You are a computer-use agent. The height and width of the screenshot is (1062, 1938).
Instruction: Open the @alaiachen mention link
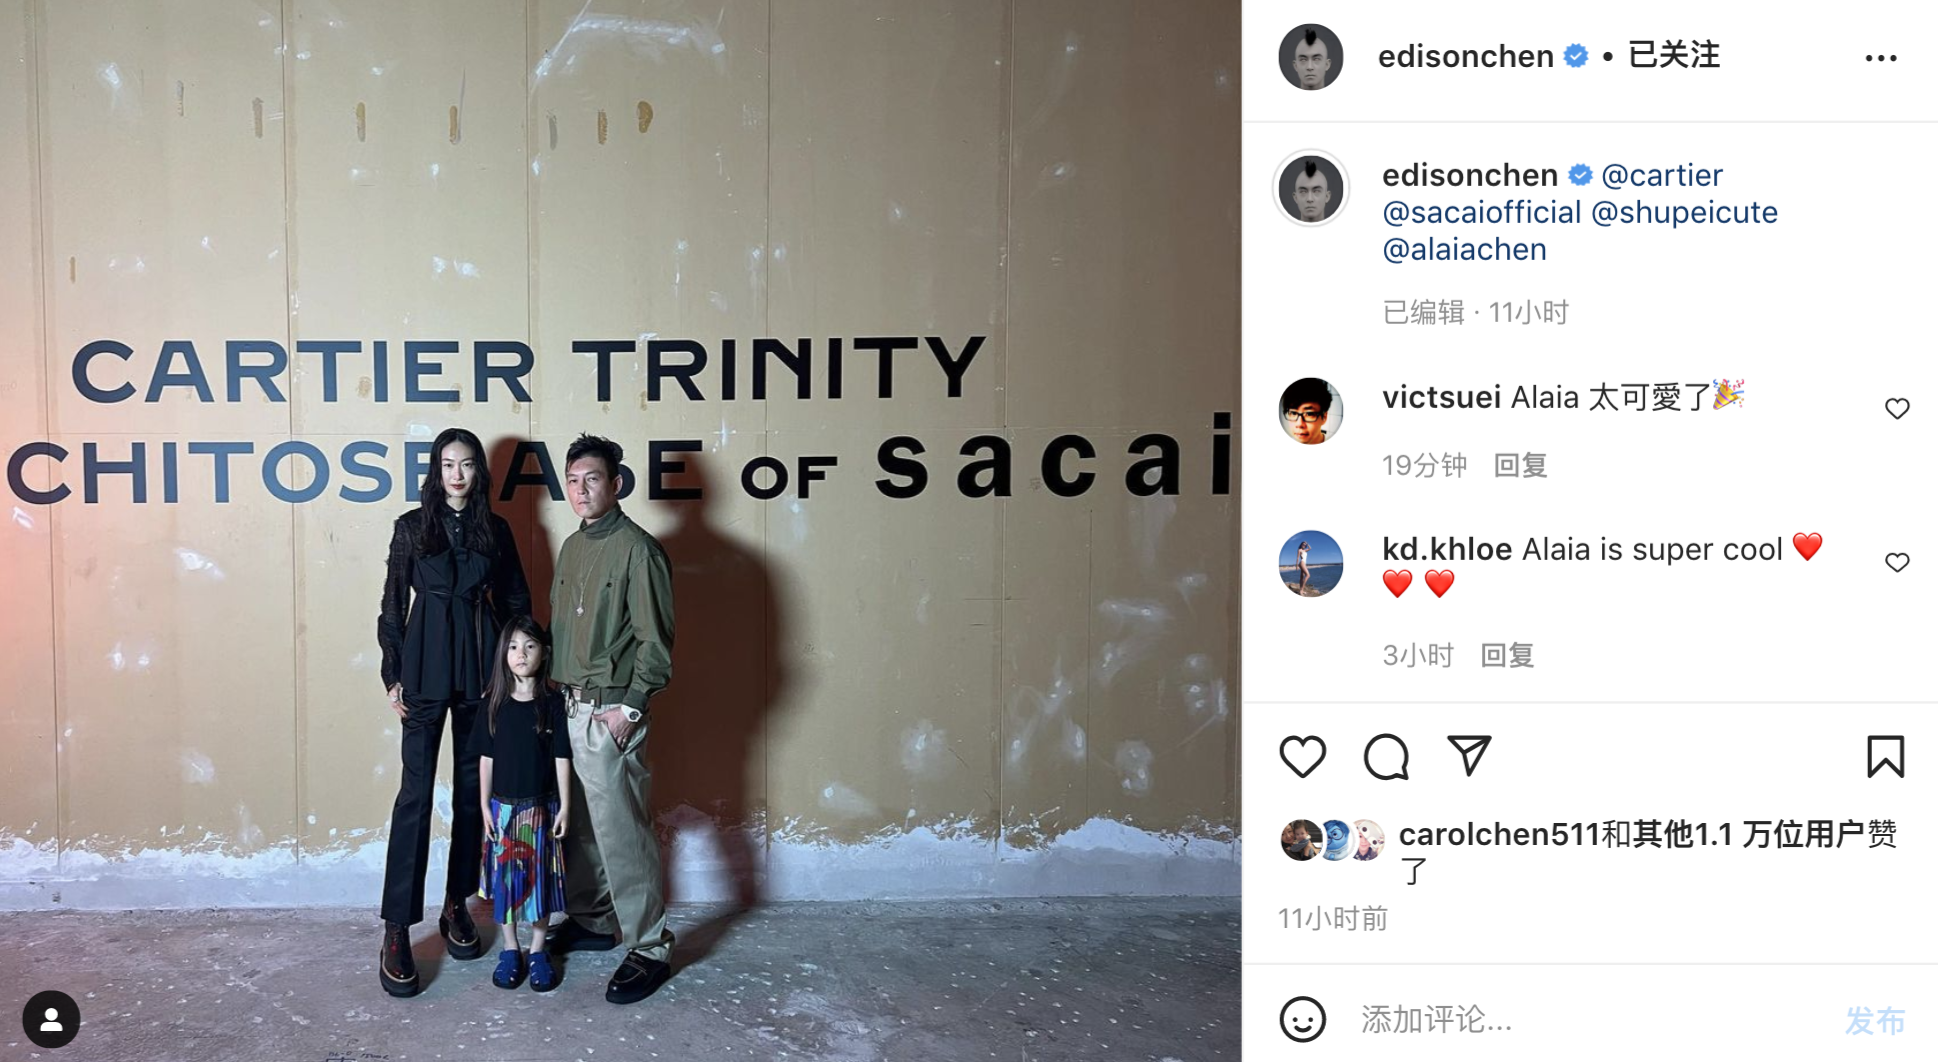click(x=1464, y=249)
